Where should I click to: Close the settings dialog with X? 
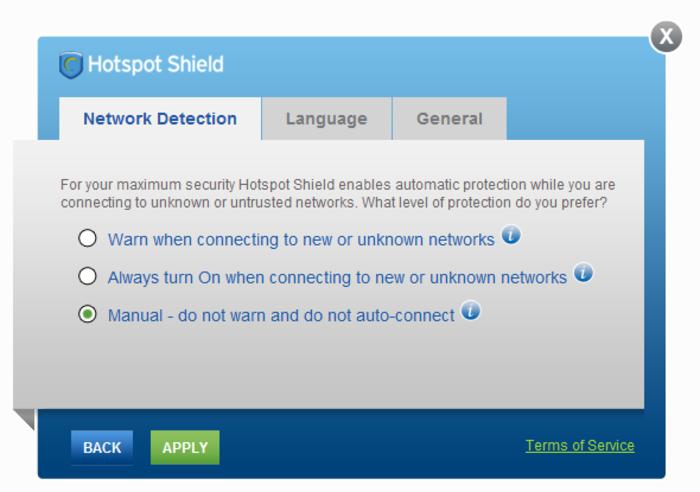666,37
